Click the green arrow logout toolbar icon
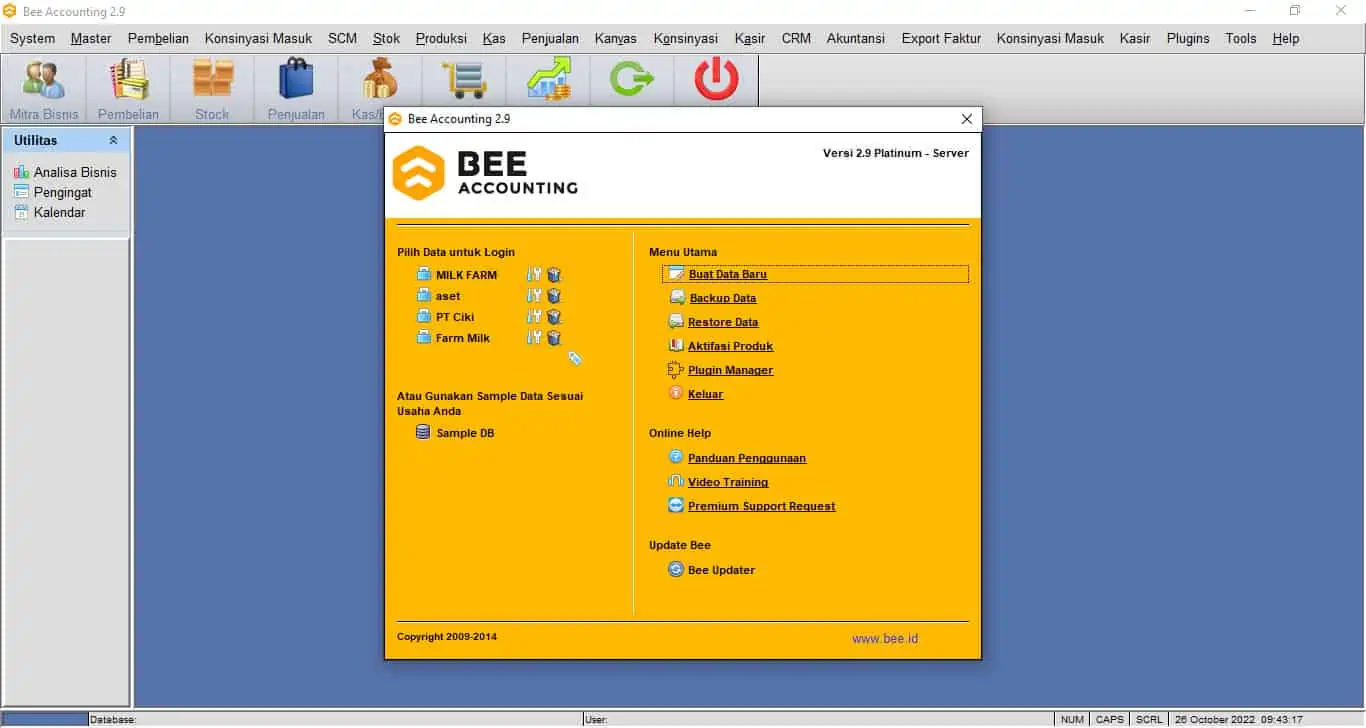1366x728 pixels. pyautogui.click(x=632, y=80)
